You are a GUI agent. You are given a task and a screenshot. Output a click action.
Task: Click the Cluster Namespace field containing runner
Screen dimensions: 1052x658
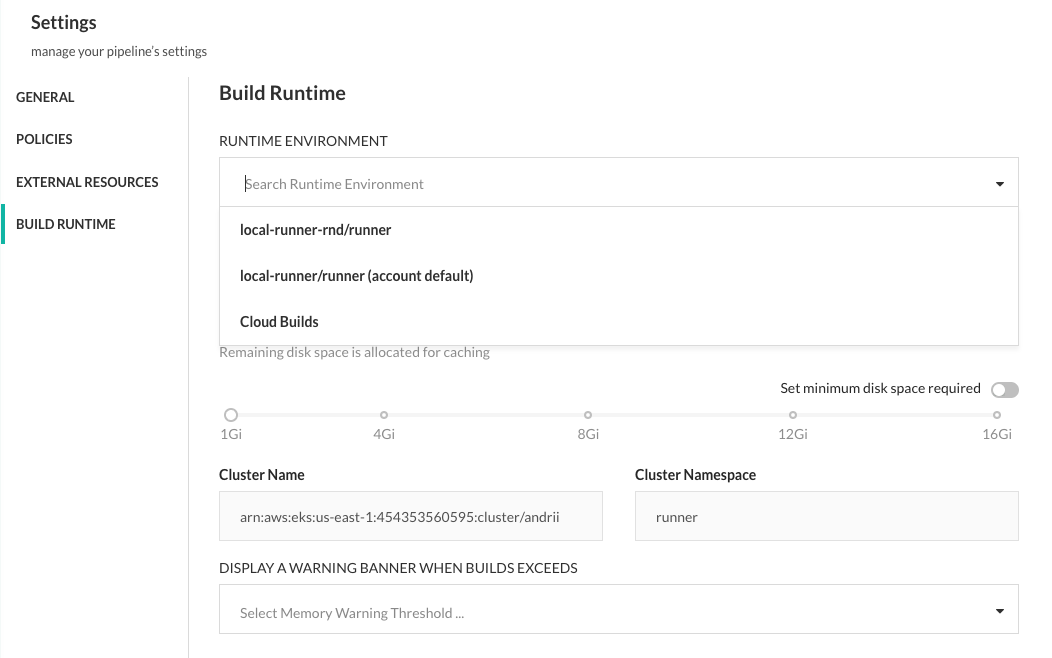pyautogui.click(x=826, y=517)
